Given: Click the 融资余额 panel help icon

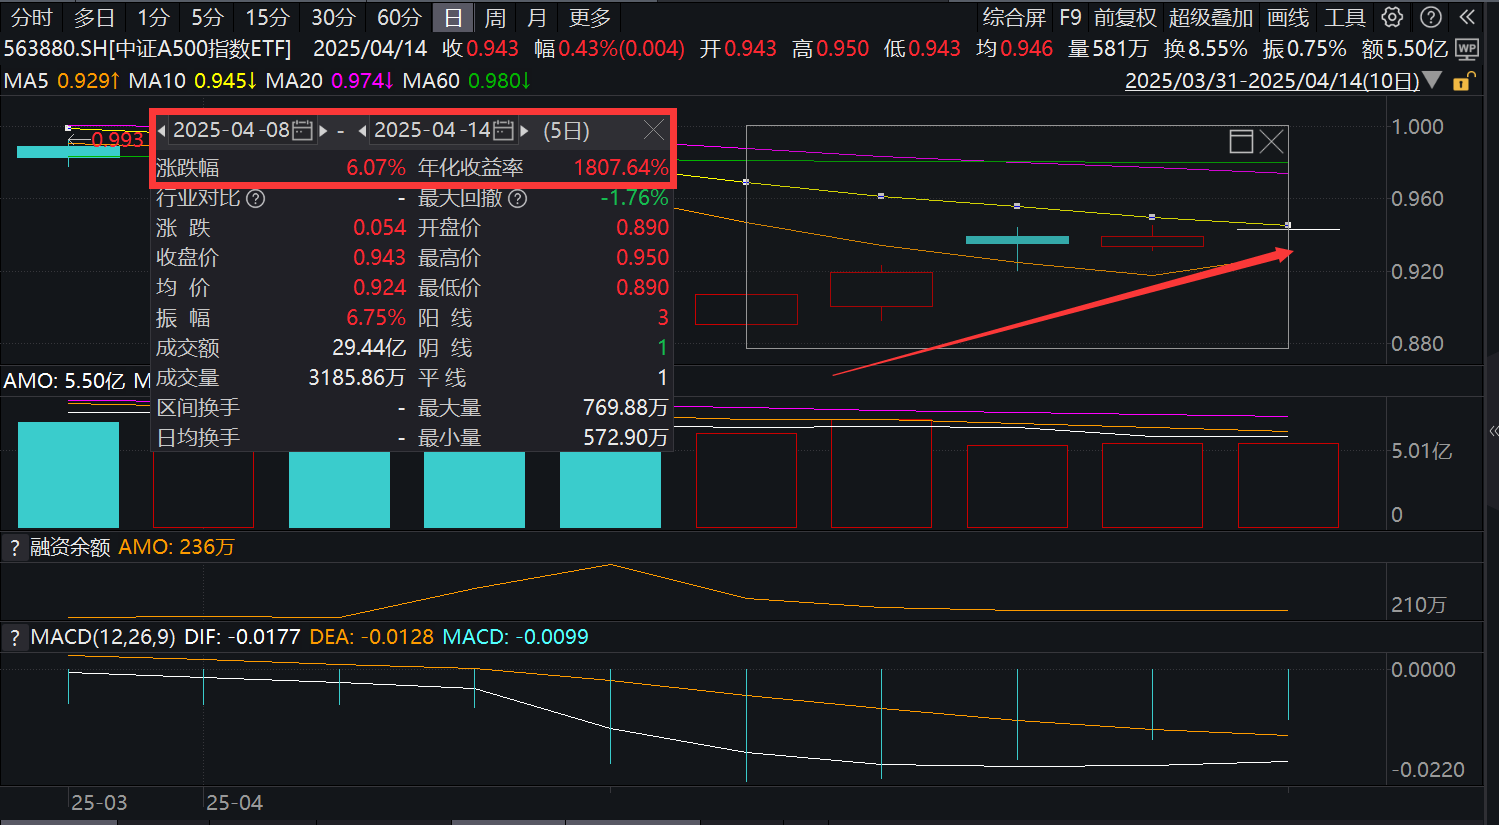Looking at the screenshot, I should (14, 547).
